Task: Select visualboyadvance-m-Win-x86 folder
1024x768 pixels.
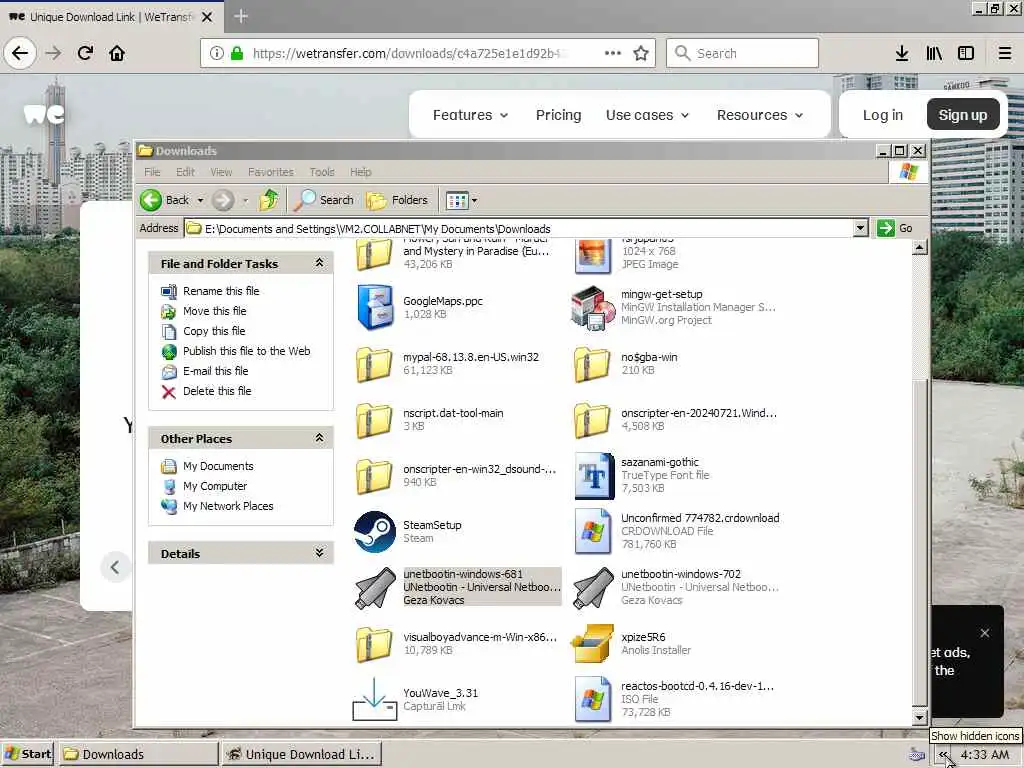Action: 374,644
